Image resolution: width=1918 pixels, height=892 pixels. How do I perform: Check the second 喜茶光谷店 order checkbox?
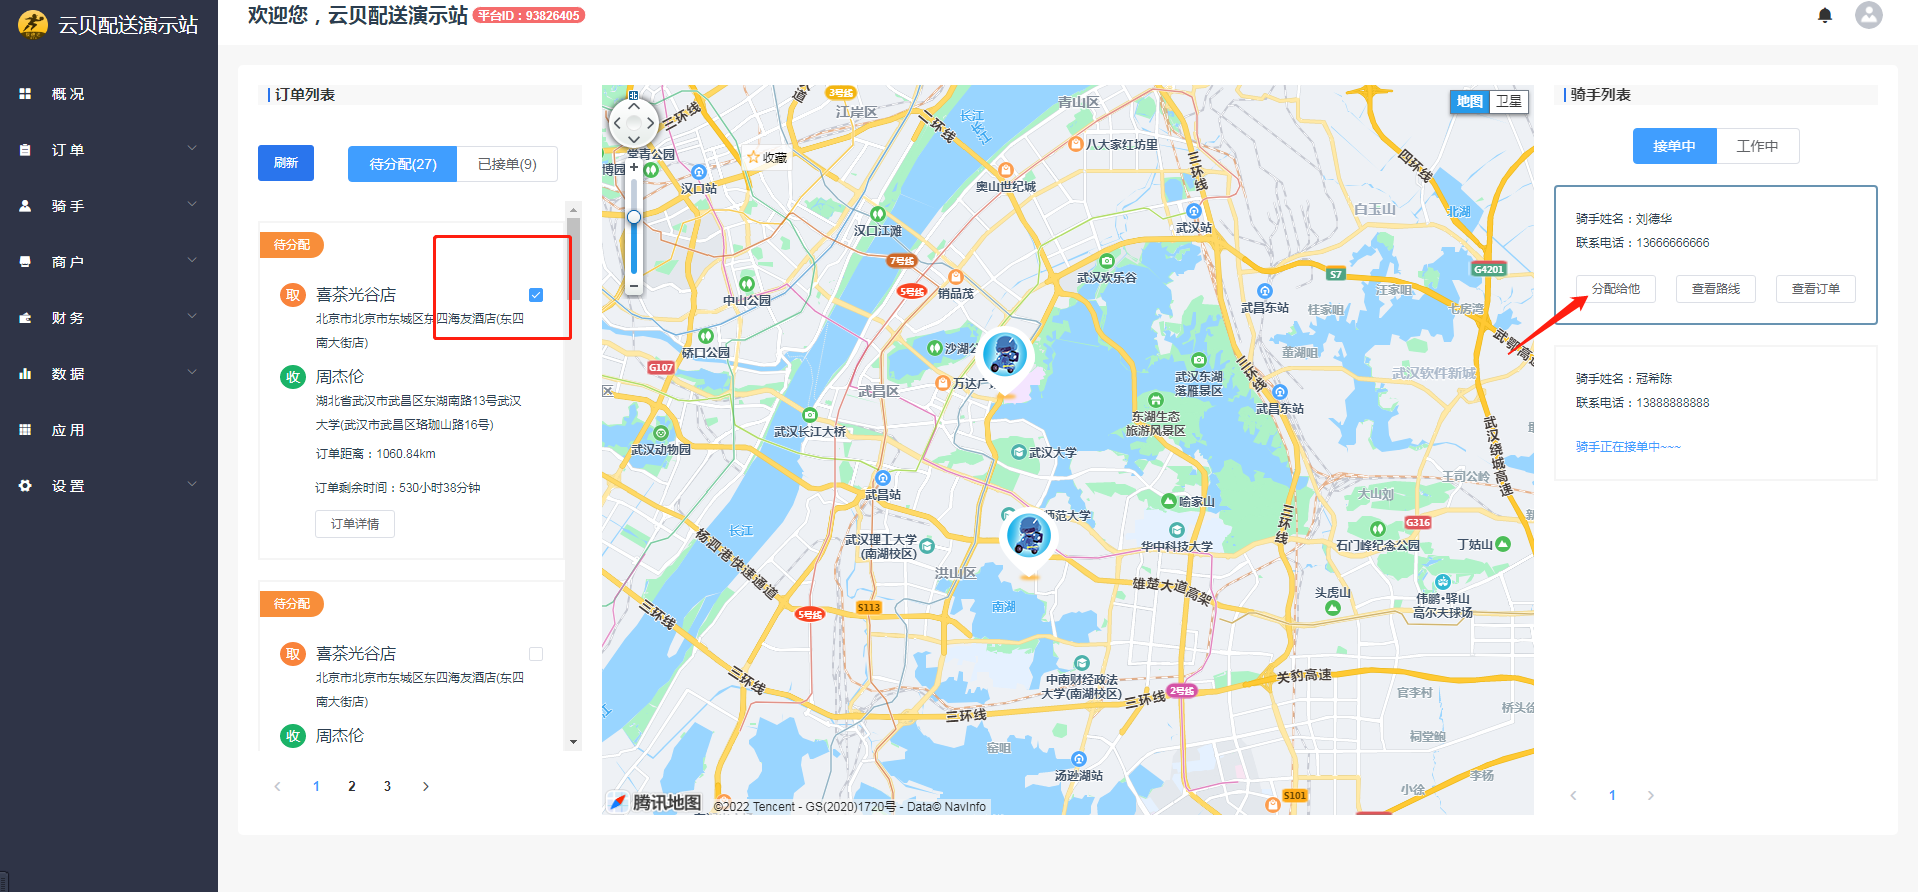(x=536, y=654)
